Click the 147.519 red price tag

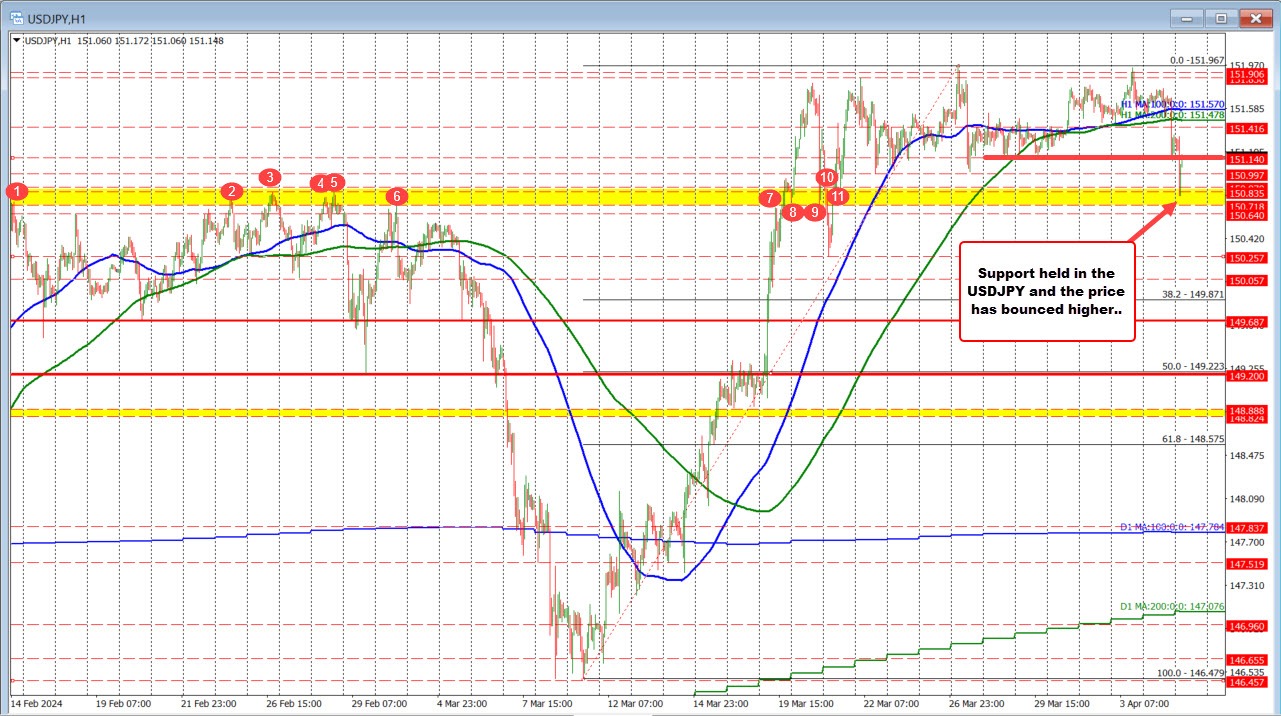(x=1247, y=563)
